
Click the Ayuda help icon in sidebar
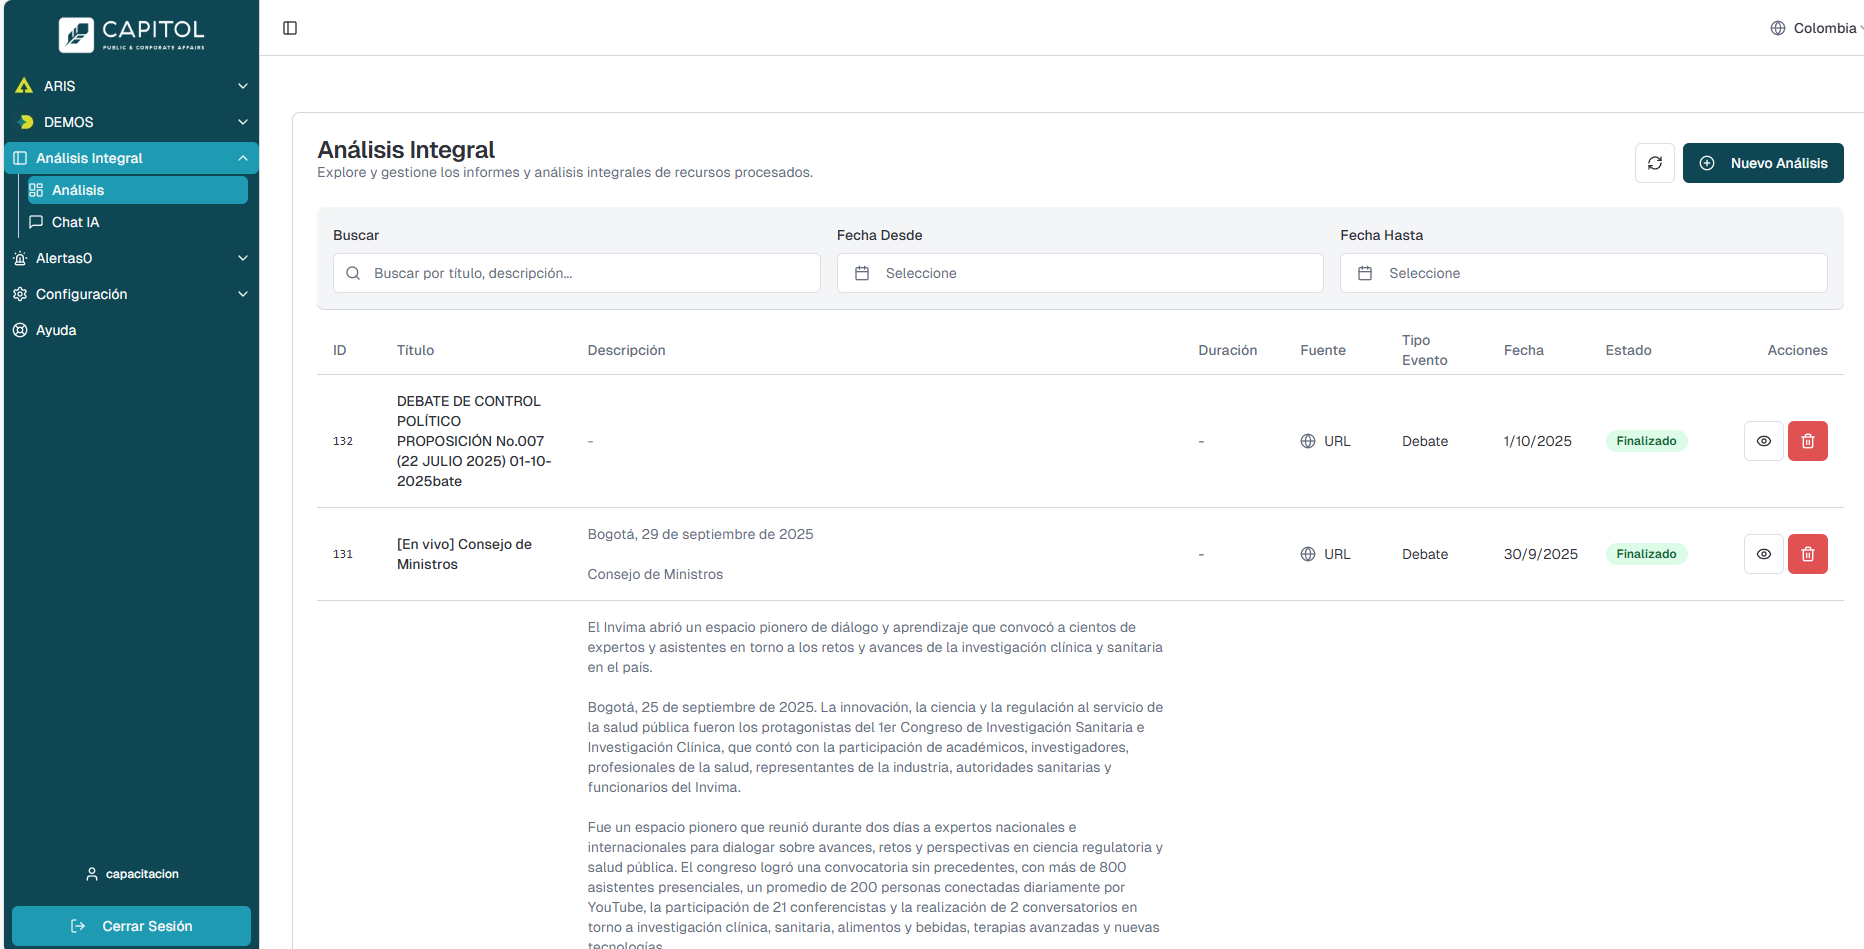(19, 330)
